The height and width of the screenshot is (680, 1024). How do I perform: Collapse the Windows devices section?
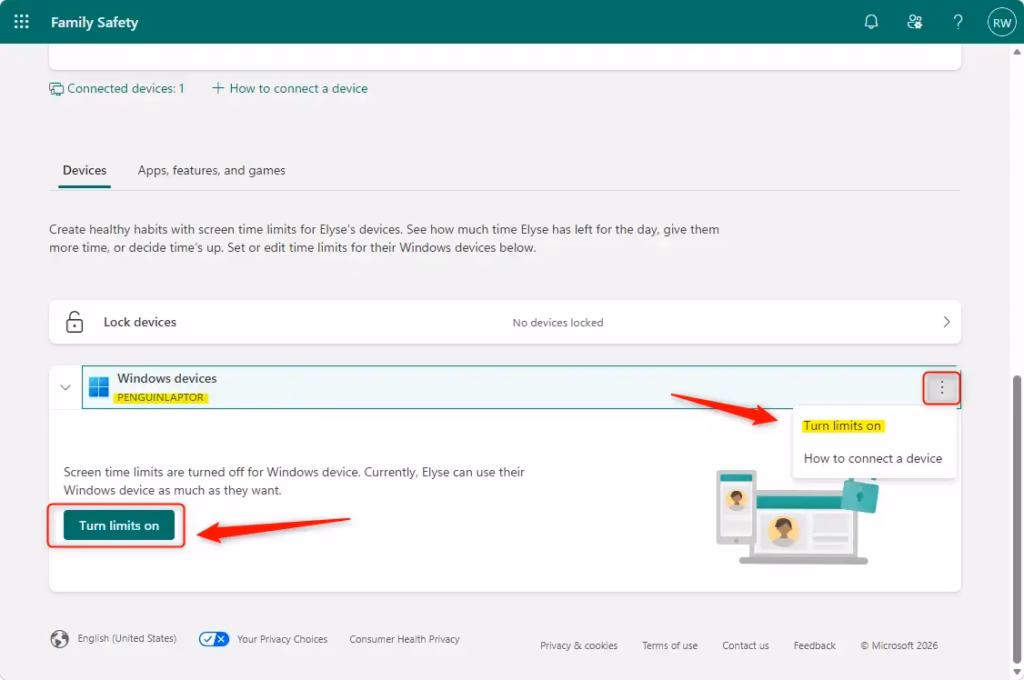pyautogui.click(x=65, y=387)
